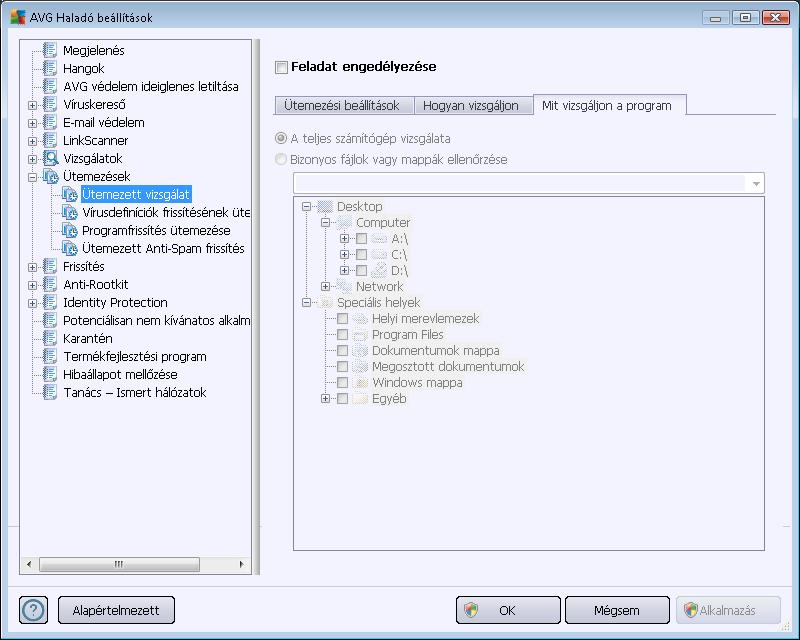Viewport: 800px width, 640px height.
Task: Expand the Network node
Action: click(326, 287)
